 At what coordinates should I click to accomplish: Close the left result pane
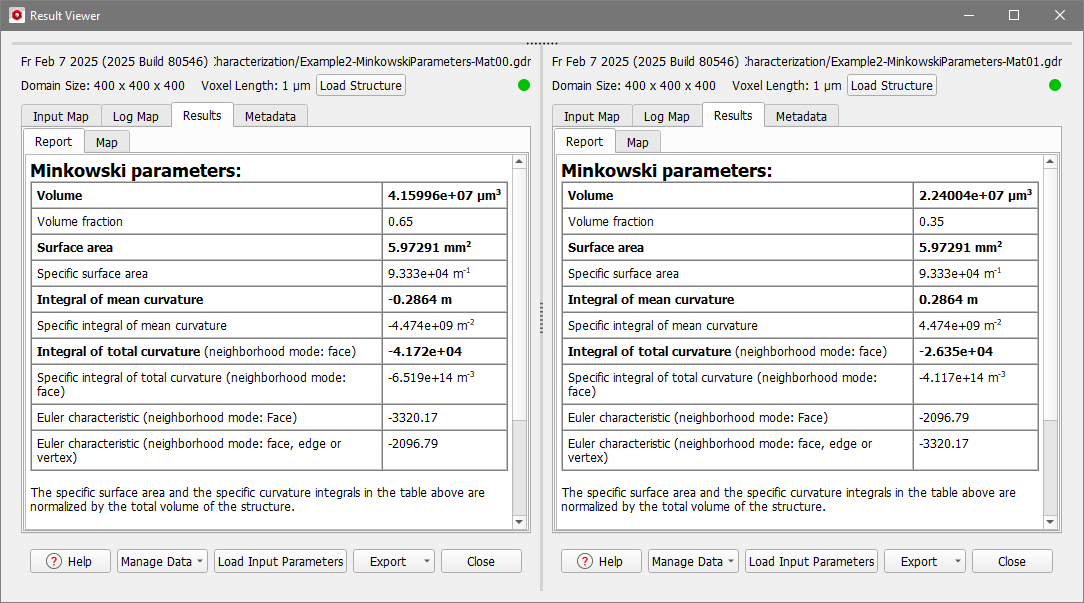point(481,562)
